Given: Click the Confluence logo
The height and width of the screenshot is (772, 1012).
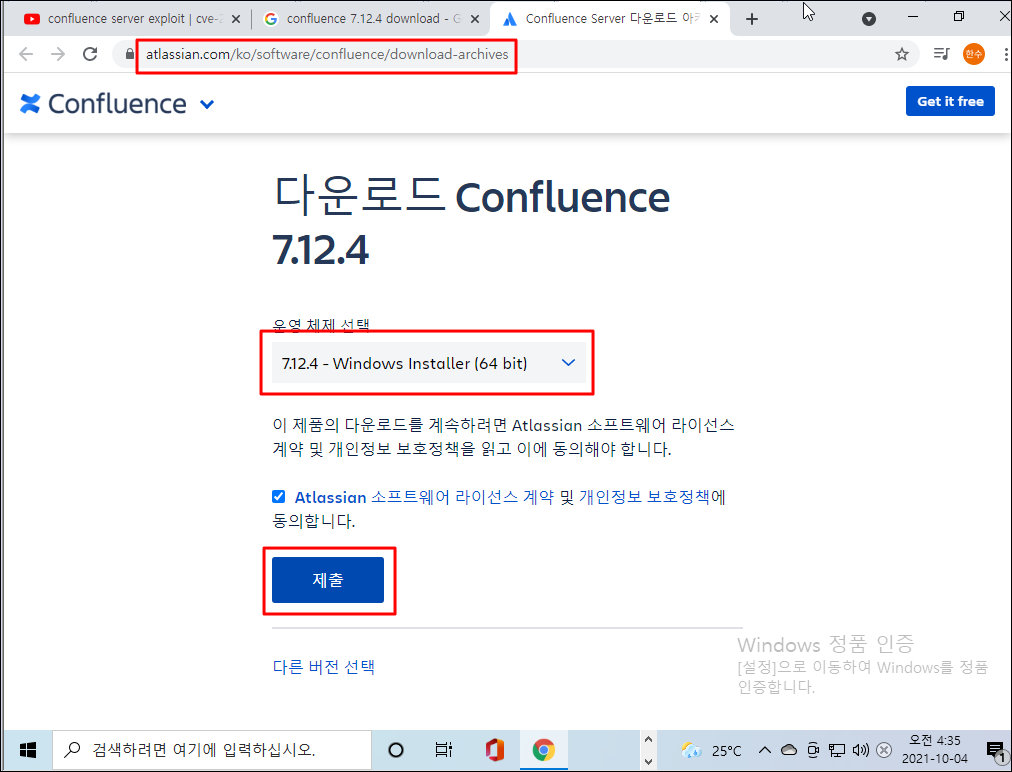Looking at the screenshot, I should point(103,103).
